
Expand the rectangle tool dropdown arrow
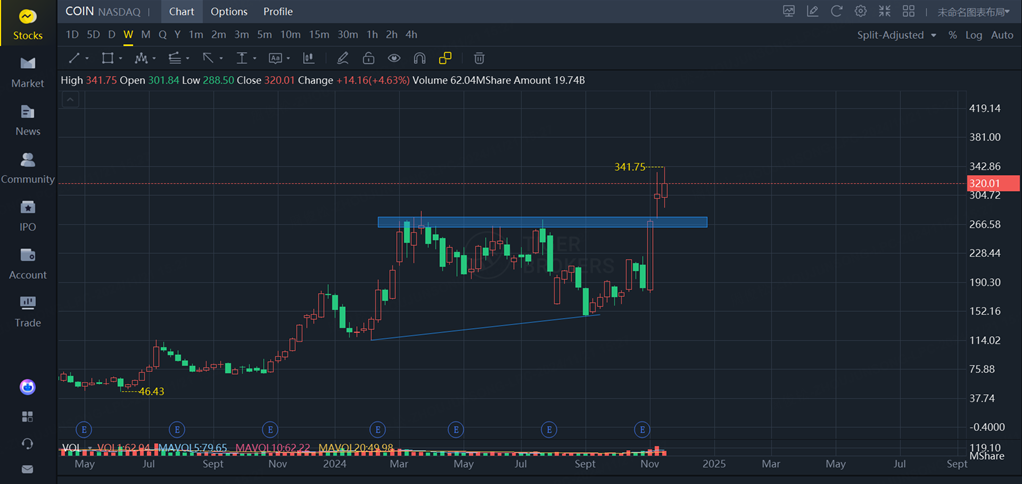[x=121, y=59]
